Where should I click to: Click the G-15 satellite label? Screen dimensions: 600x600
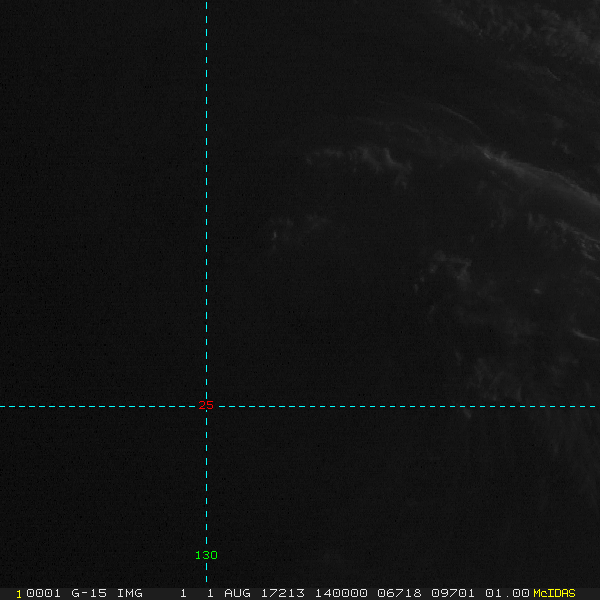[x=89, y=593]
